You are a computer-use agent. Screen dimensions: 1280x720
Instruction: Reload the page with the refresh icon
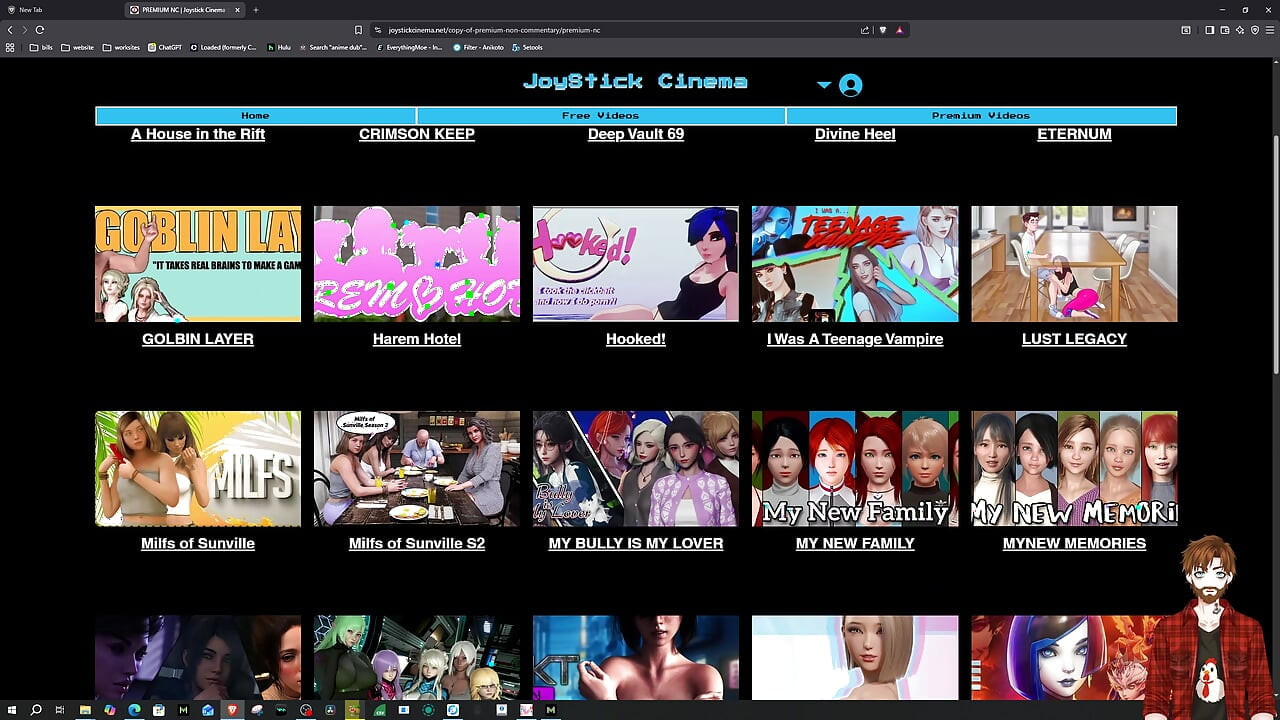pyautogui.click(x=40, y=30)
